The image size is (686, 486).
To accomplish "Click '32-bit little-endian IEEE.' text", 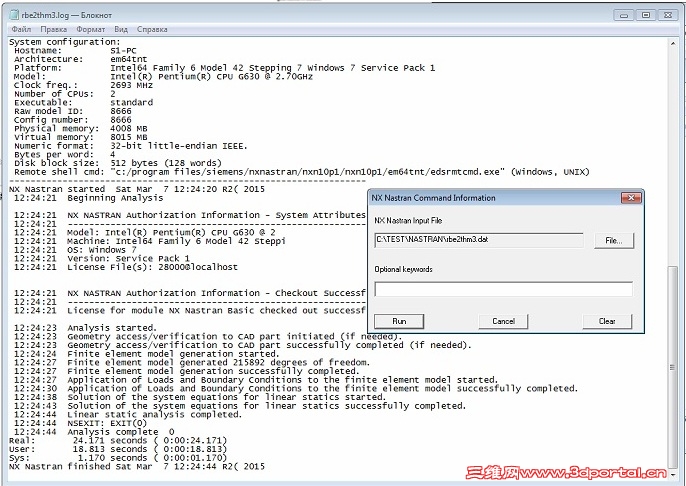I will pyautogui.click(x=179, y=146).
